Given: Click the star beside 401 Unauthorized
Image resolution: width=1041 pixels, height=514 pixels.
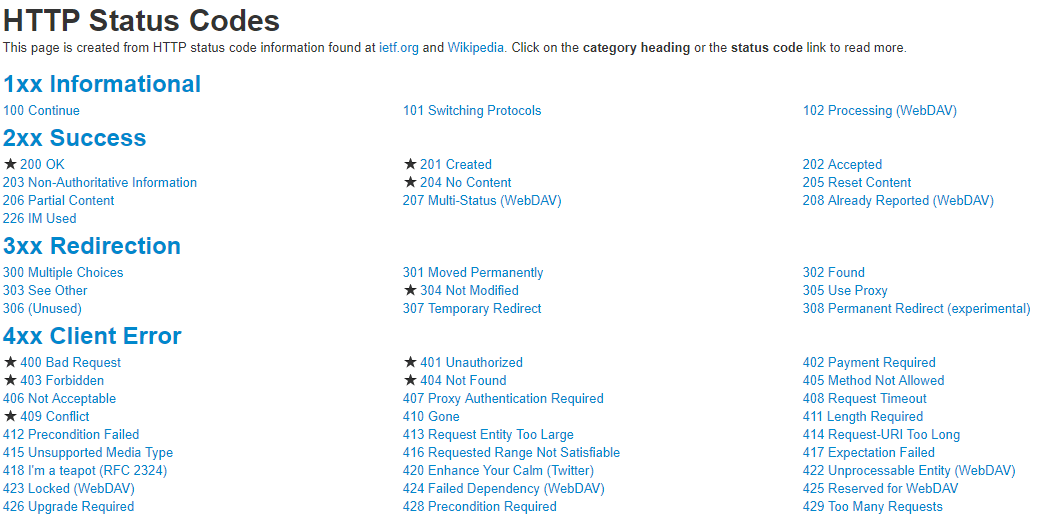Looking at the screenshot, I should tap(410, 362).
